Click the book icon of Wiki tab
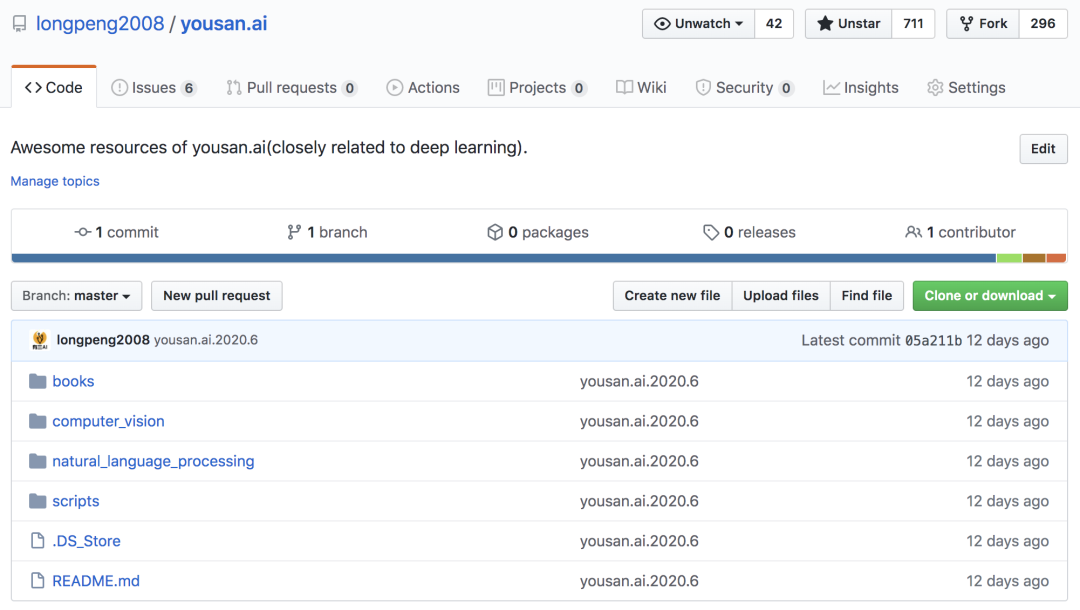The height and width of the screenshot is (610, 1080). pyautogui.click(x=624, y=87)
